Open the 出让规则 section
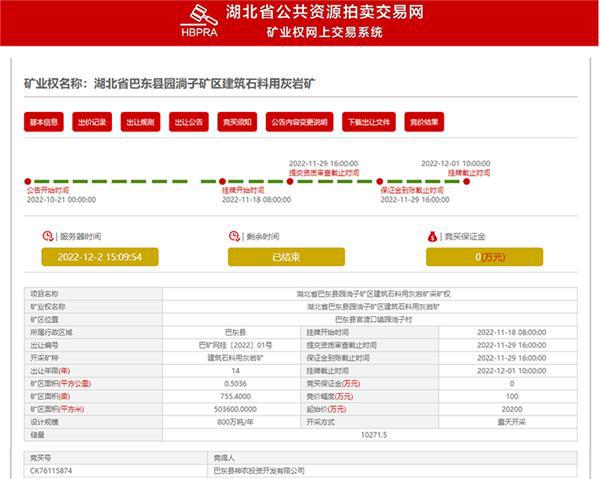The width and height of the screenshot is (600, 479). click(x=140, y=122)
